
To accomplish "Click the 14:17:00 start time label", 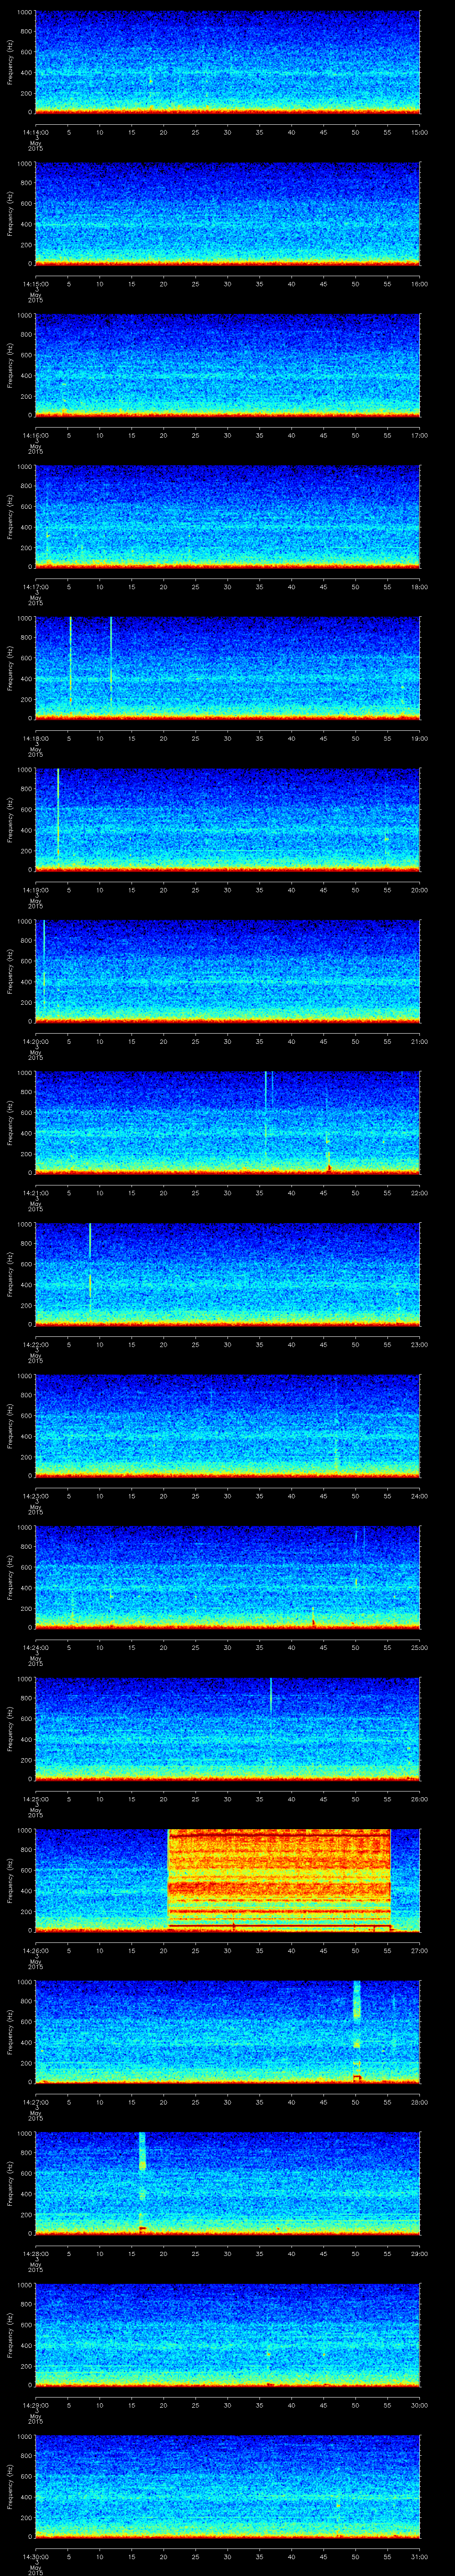I will [x=35, y=587].
